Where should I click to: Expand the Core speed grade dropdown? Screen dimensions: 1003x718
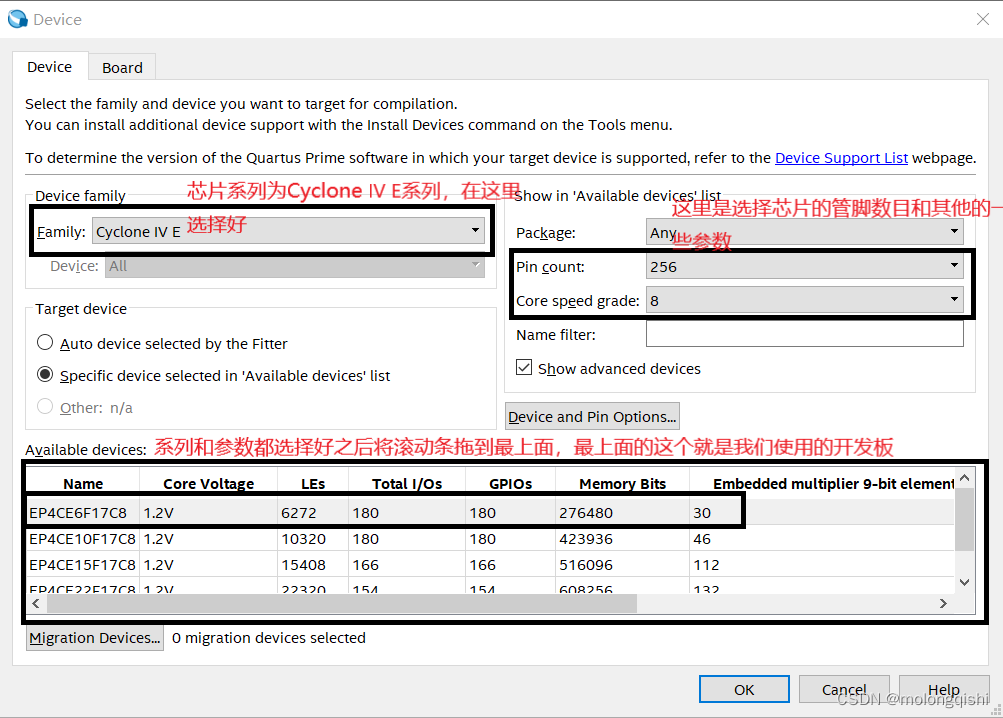point(805,300)
